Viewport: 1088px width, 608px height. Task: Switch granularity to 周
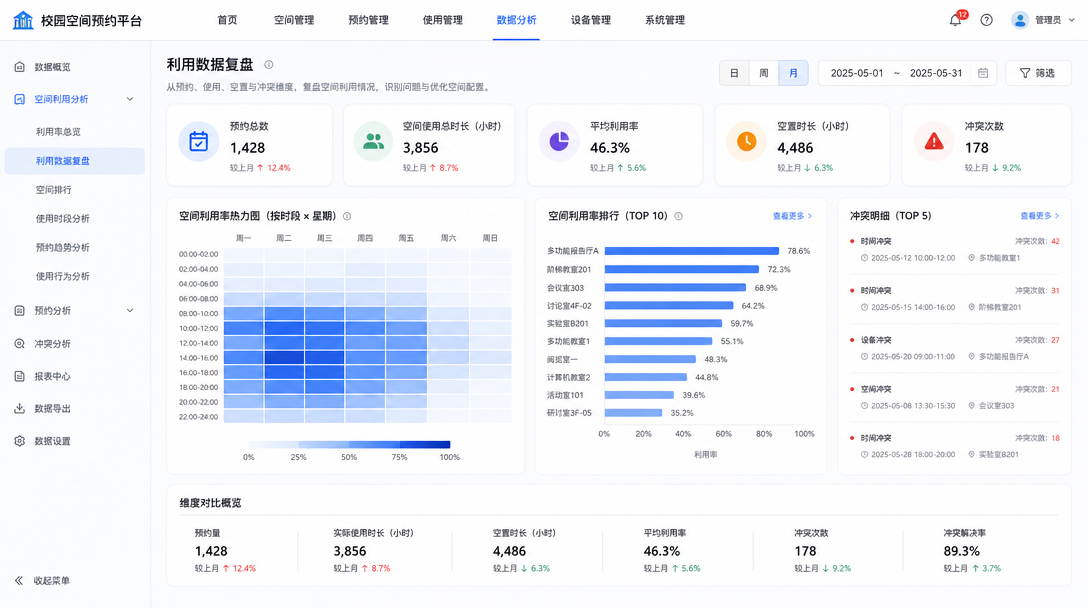pos(763,73)
